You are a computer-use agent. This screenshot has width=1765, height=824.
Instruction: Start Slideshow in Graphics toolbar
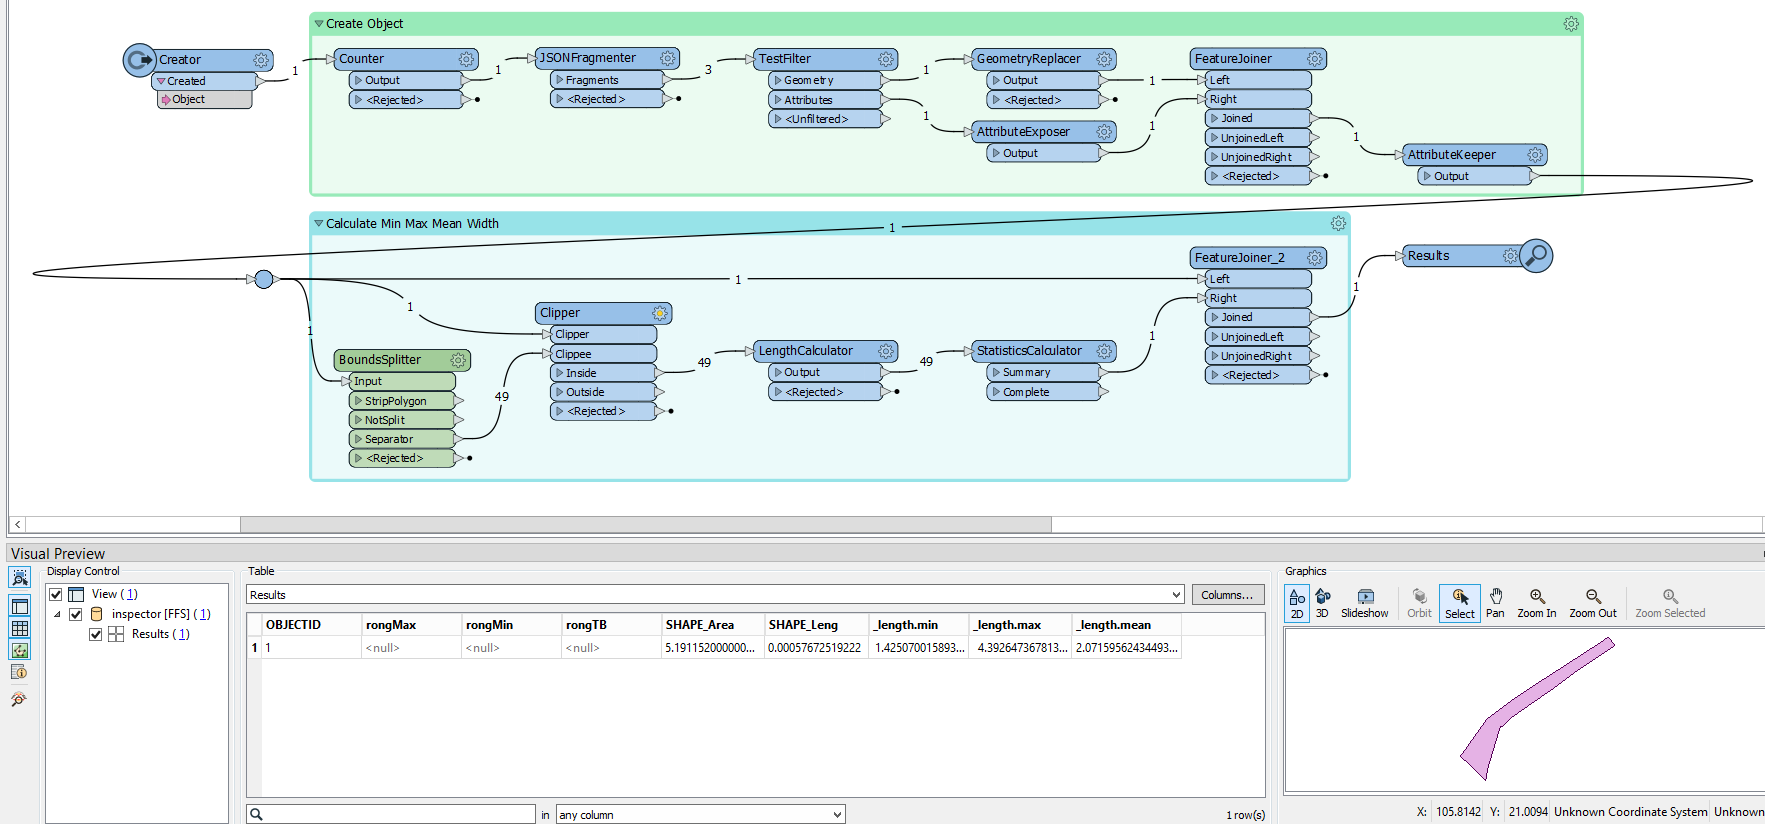click(x=1365, y=604)
